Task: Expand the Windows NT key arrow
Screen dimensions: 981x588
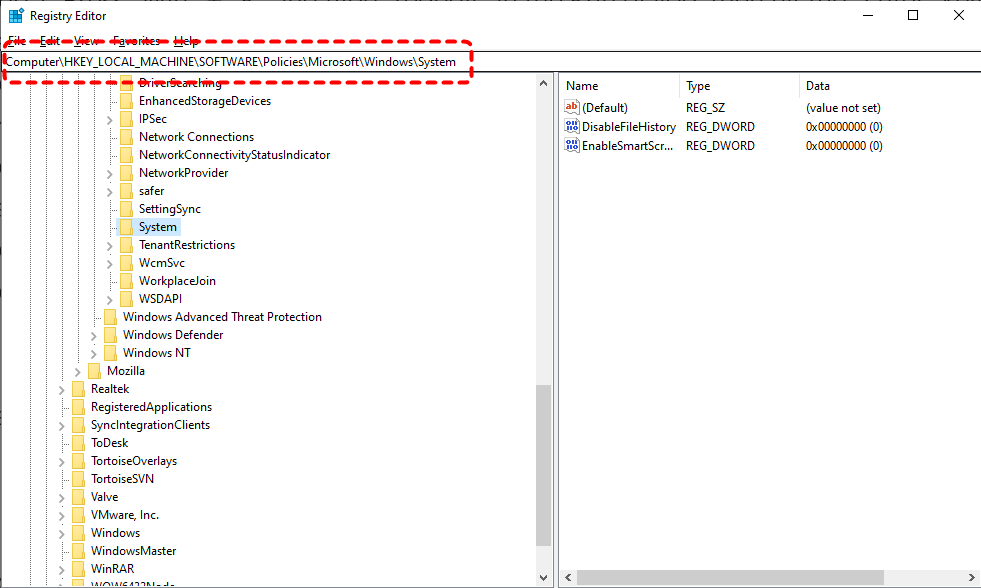Action: click(x=94, y=353)
